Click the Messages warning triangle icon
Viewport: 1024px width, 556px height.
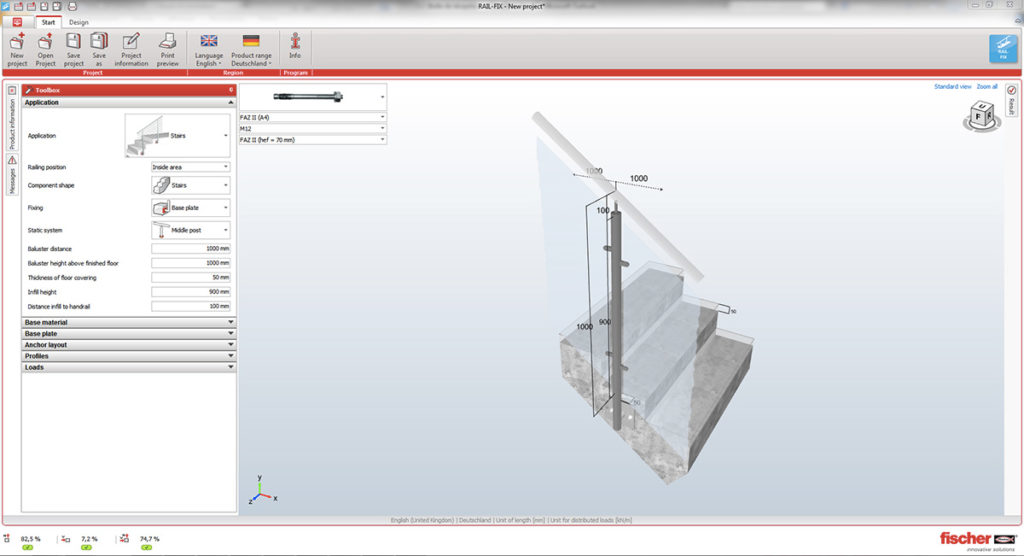point(12,160)
